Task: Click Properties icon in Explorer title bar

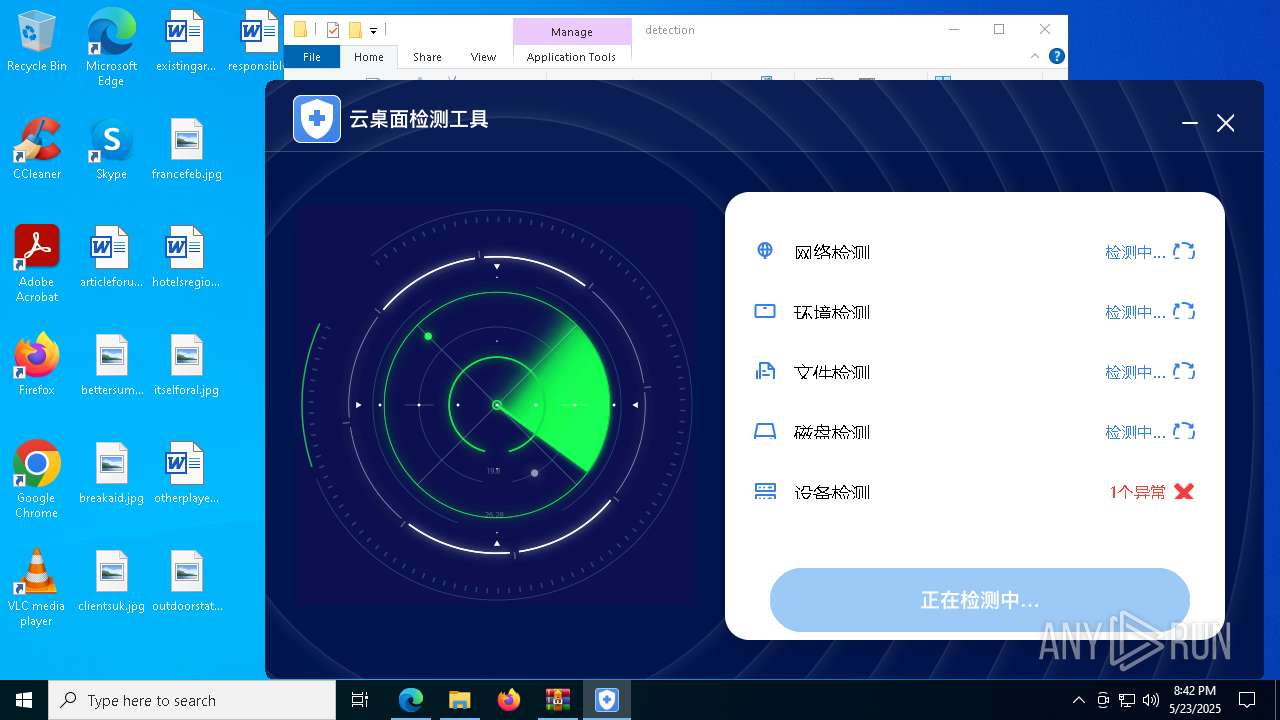Action: [333, 30]
